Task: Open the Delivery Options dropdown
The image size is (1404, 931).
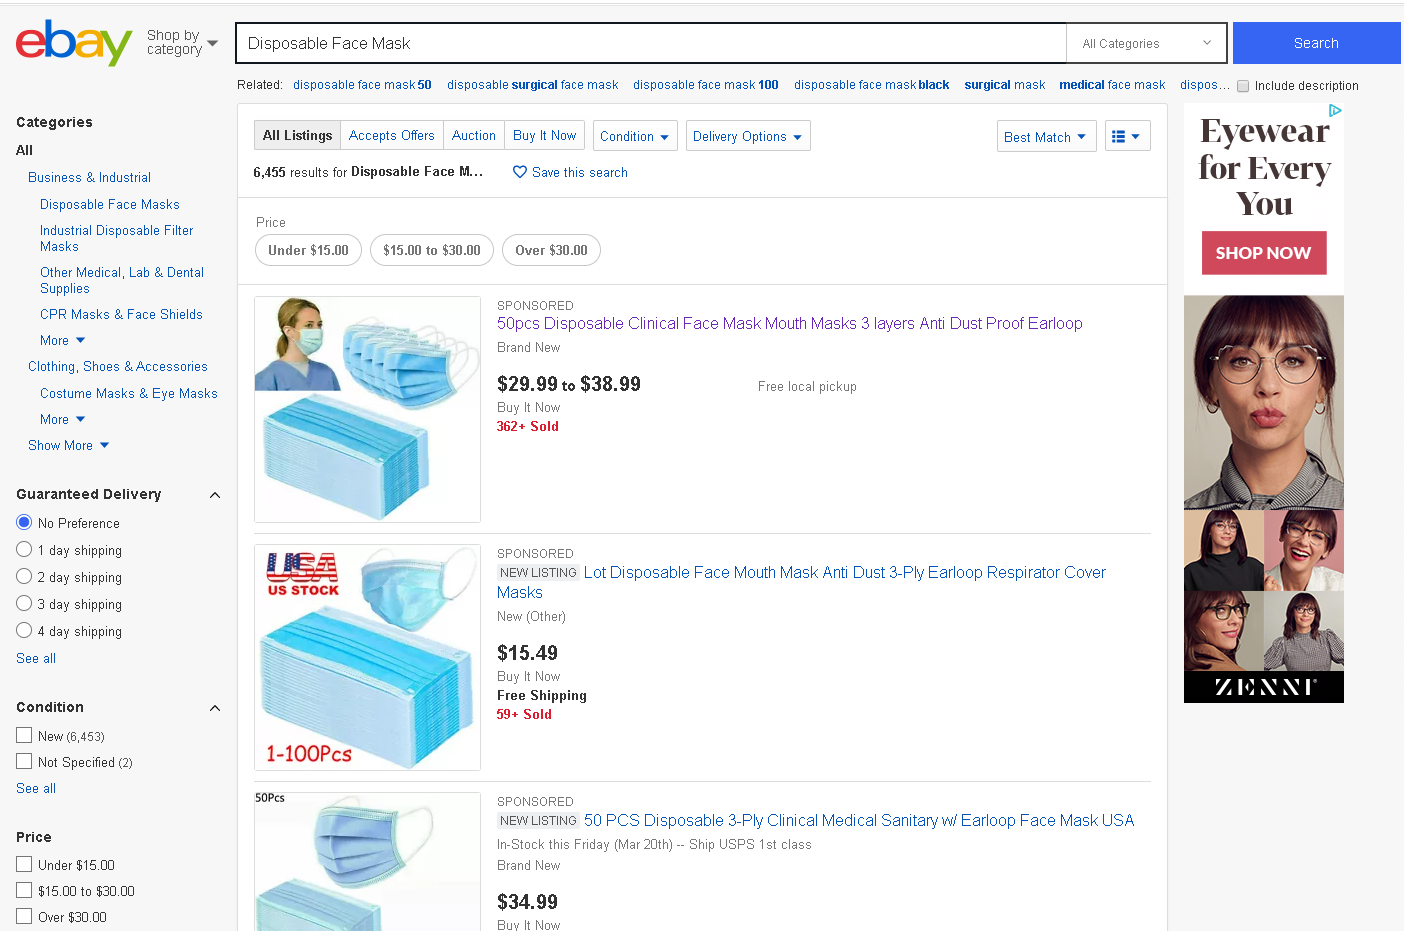Action: point(747,136)
